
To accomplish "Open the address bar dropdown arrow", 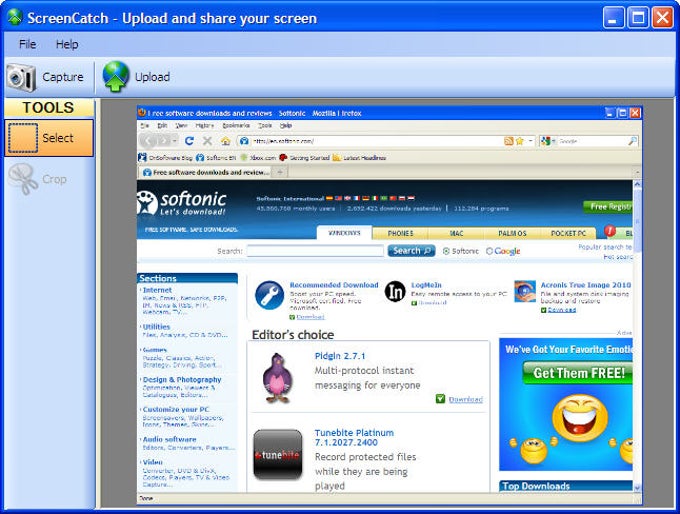I will [x=530, y=141].
